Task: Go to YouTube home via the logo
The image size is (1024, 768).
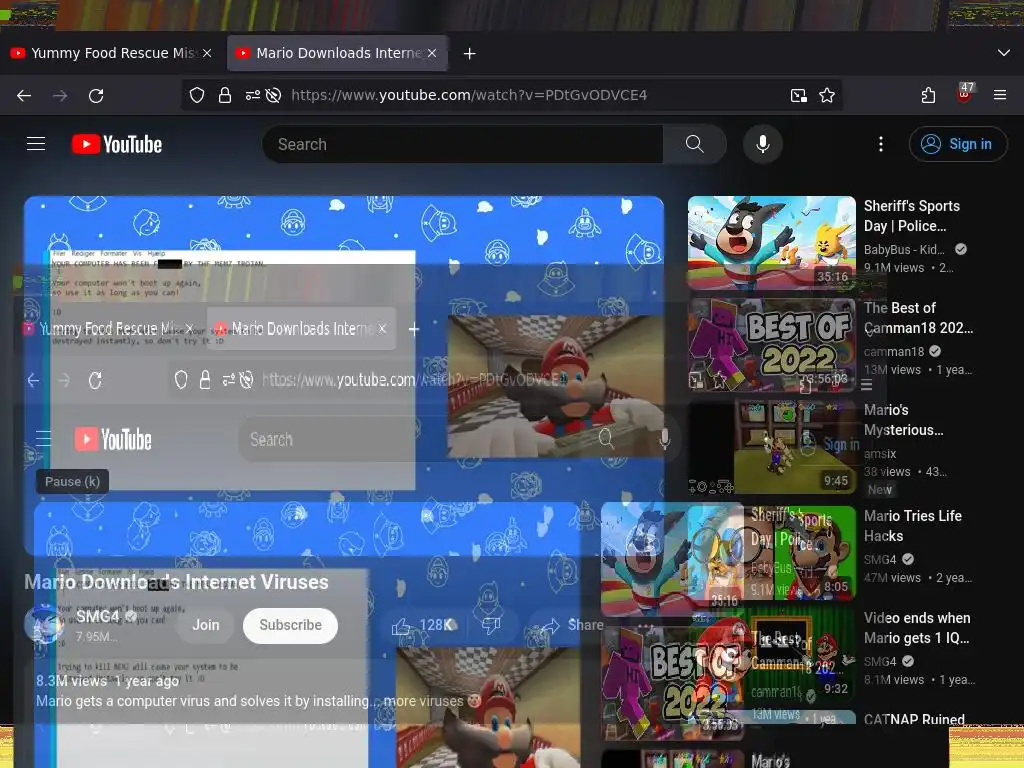Action: tap(117, 144)
